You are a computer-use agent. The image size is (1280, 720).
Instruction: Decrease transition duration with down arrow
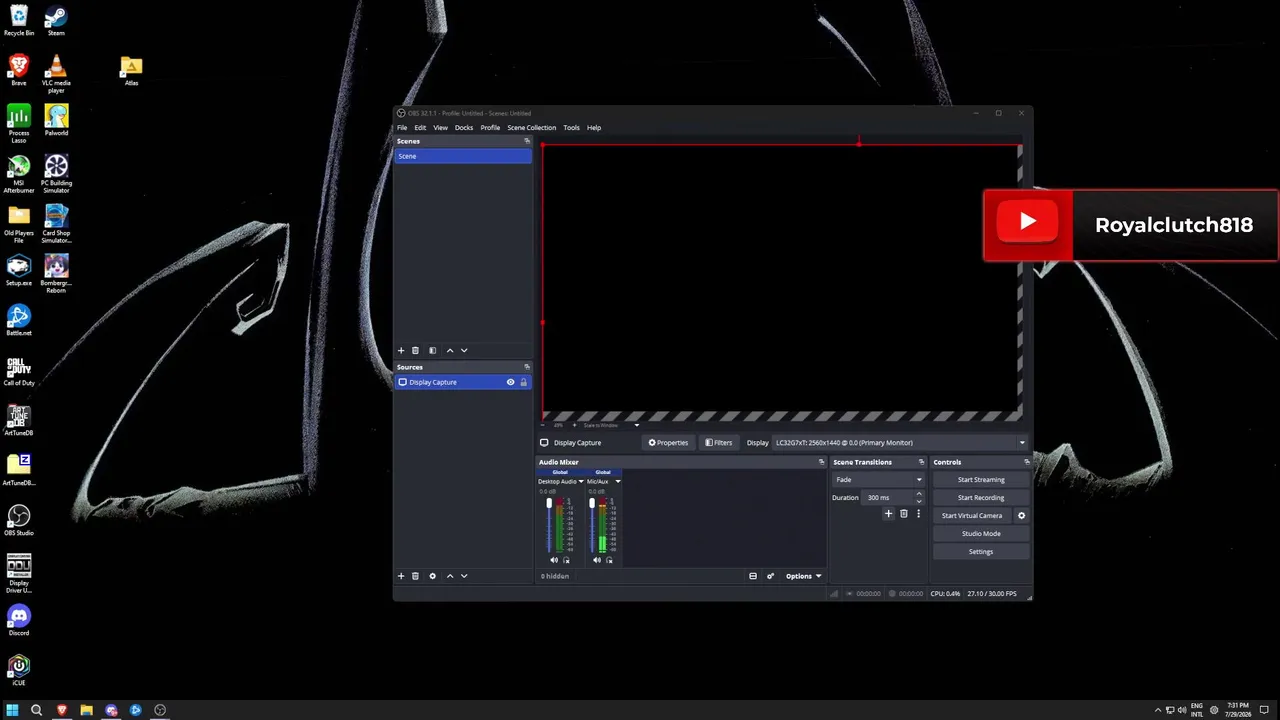(919, 501)
